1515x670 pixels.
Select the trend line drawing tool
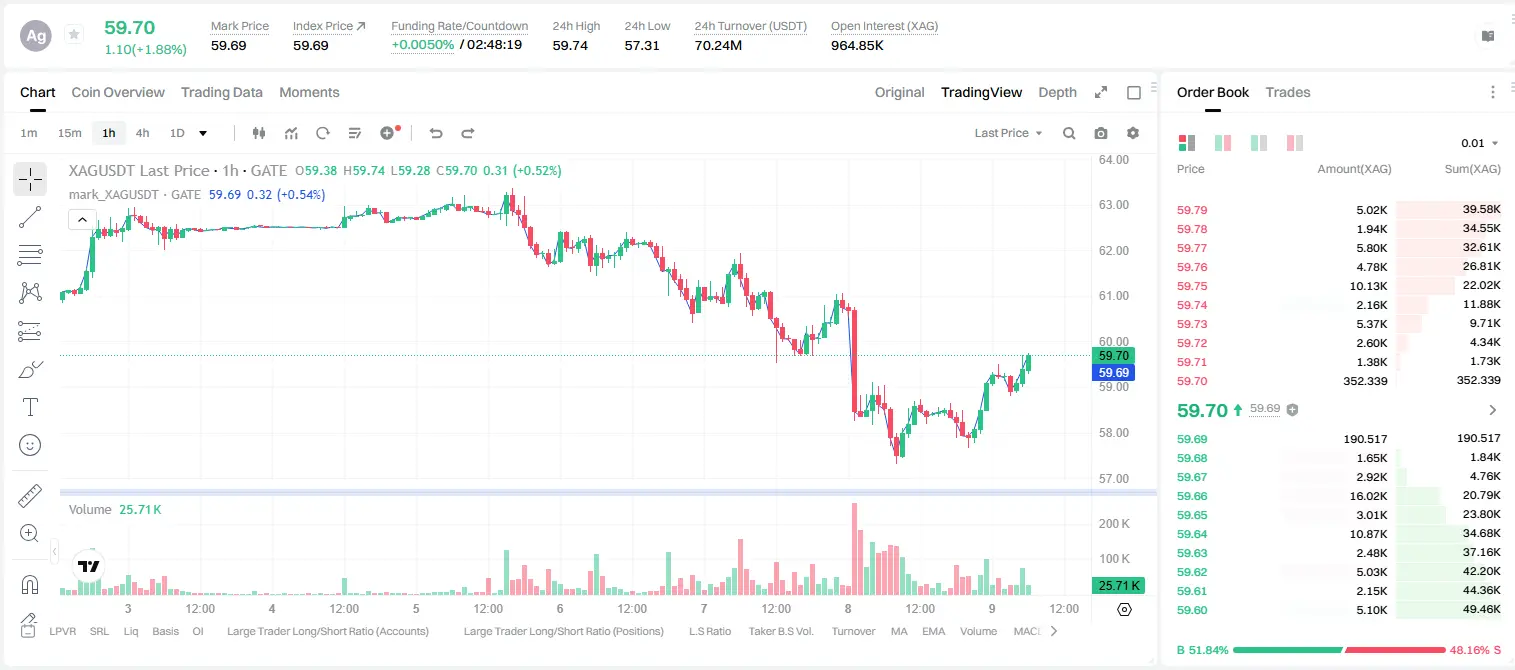click(x=30, y=217)
